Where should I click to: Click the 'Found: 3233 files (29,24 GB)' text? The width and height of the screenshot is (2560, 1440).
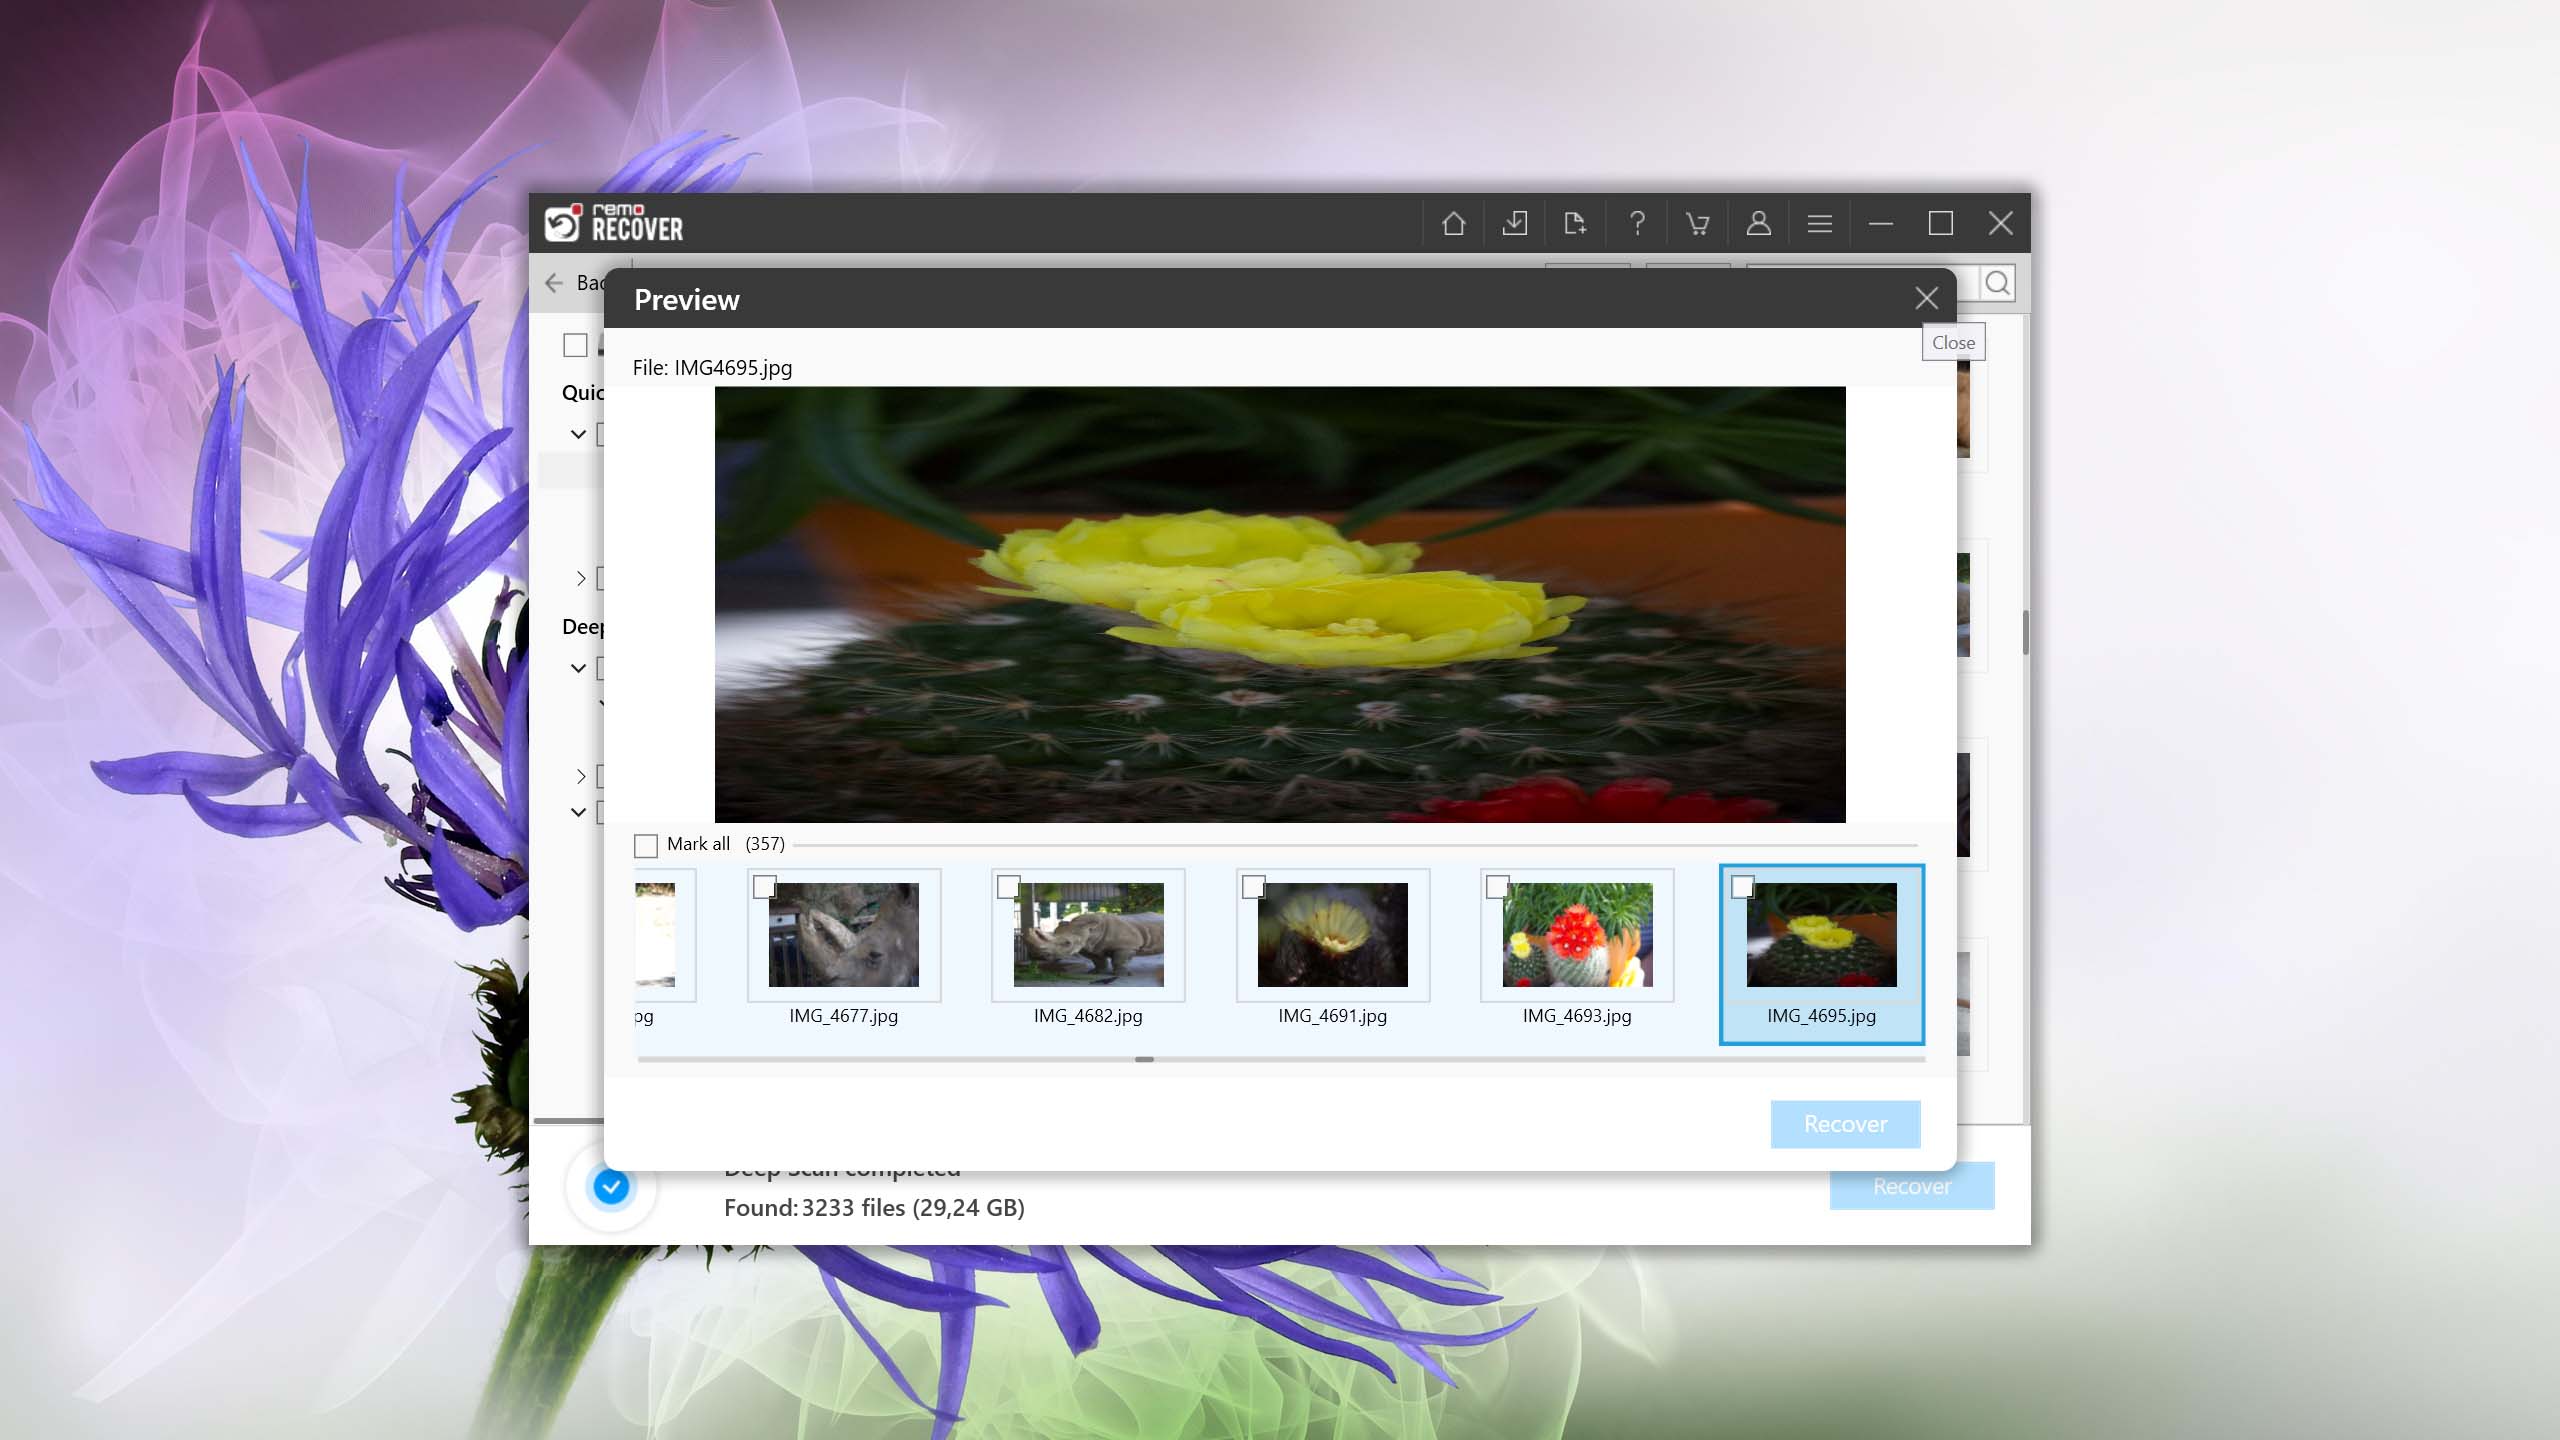tap(874, 1208)
